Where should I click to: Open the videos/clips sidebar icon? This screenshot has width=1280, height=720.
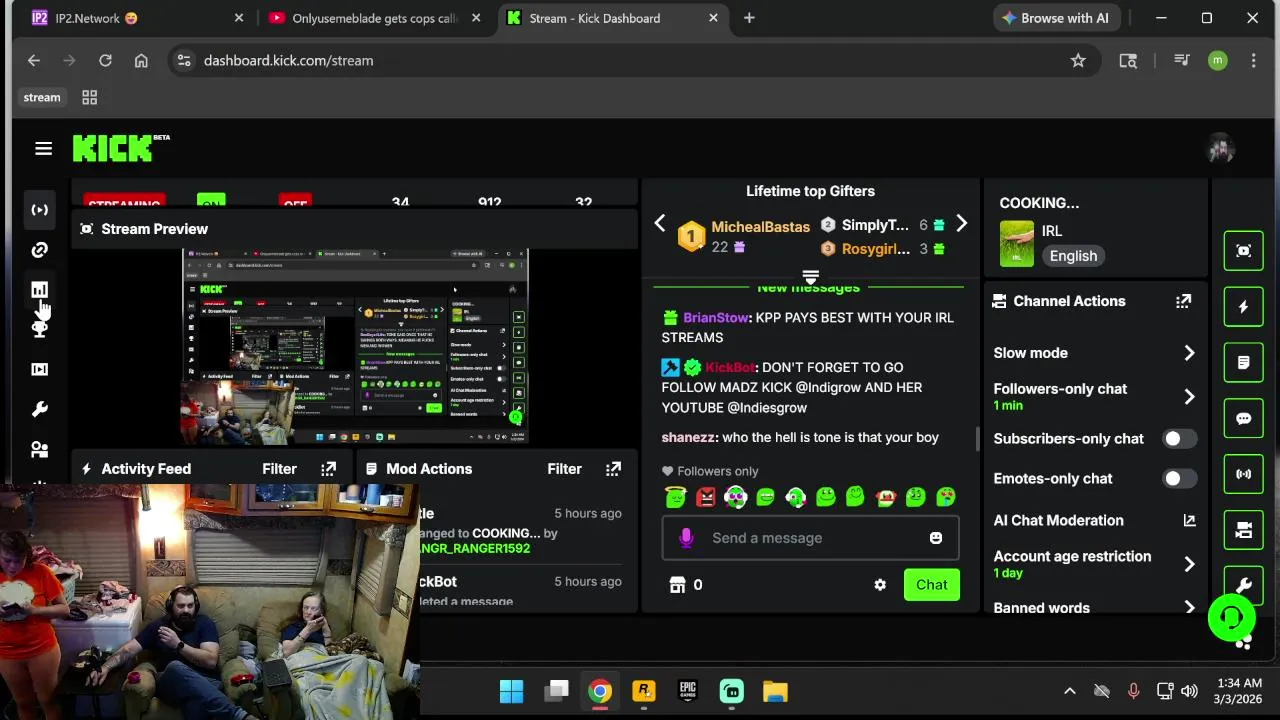coord(40,369)
